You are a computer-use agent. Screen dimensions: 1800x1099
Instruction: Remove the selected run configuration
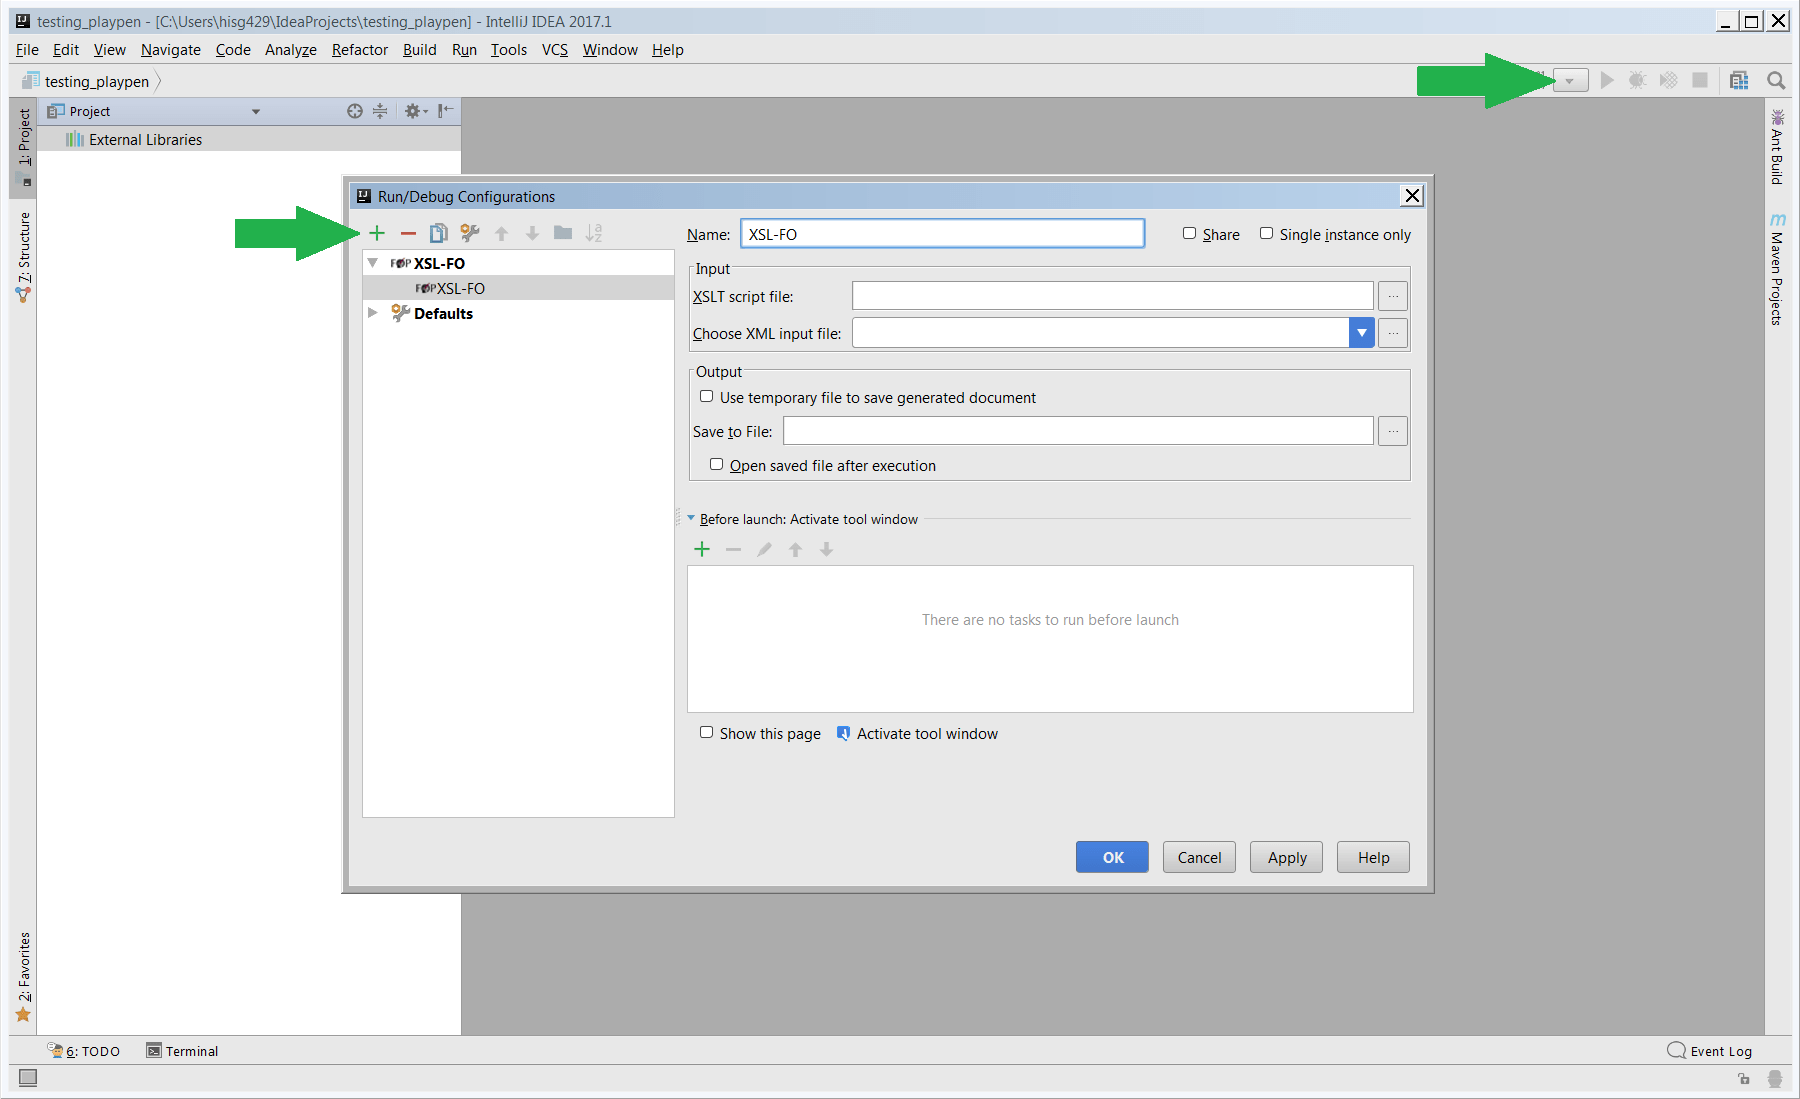pos(408,233)
